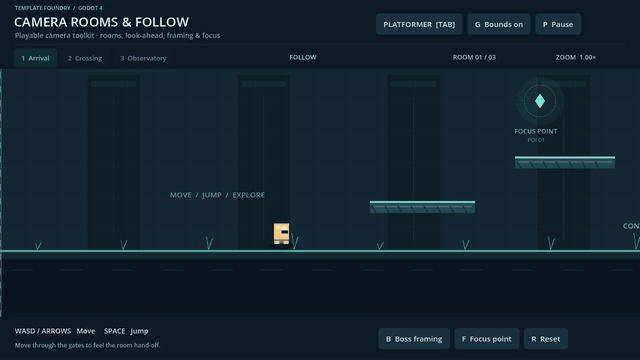Image resolution: width=640 pixels, height=360 pixels.
Task: Click the ROOM 01 / 03 indicator
Action: (x=474, y=57)
